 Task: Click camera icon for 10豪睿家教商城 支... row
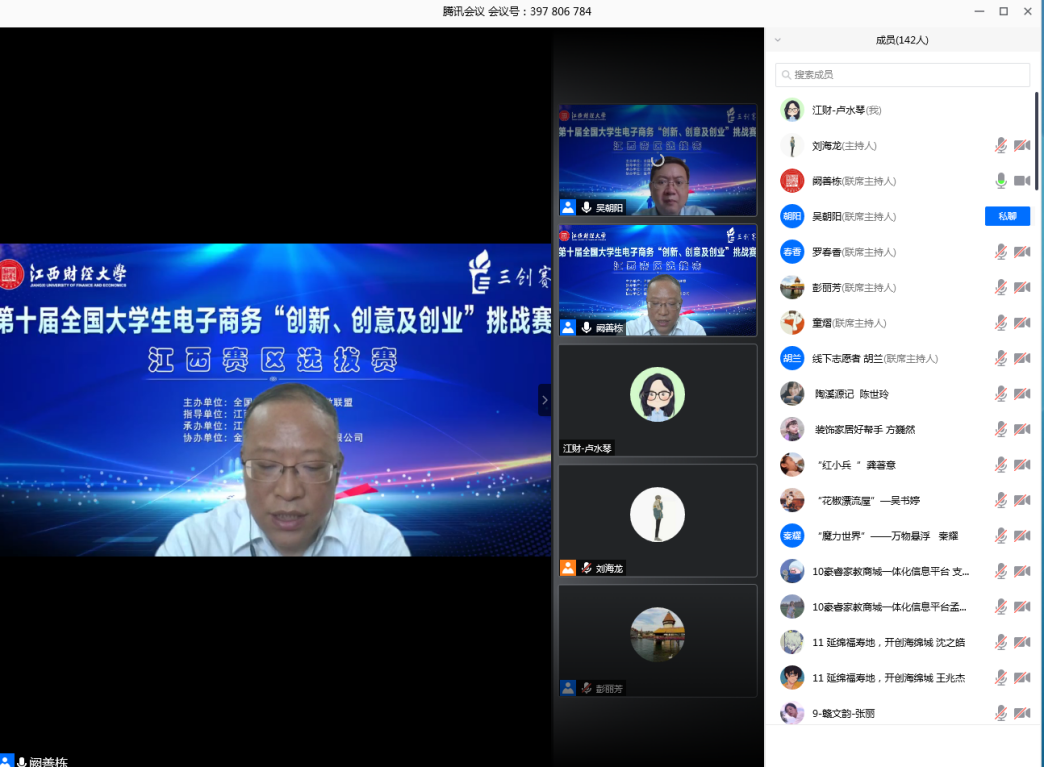[x=1022, y=571]
